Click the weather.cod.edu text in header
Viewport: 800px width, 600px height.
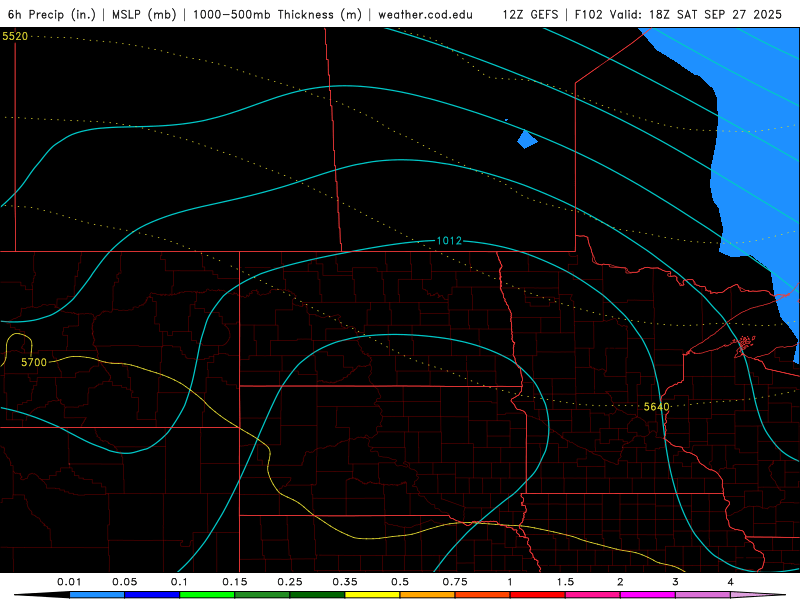tap(426, 14)
